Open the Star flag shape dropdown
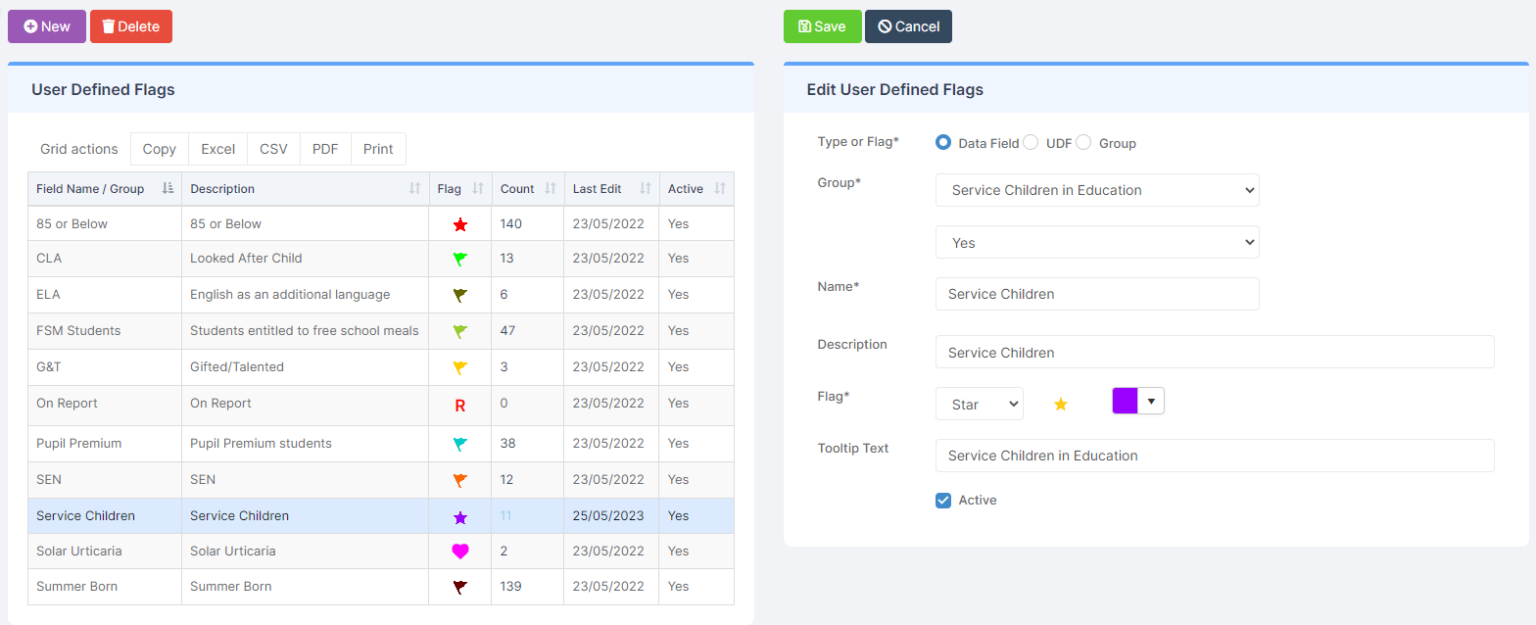The width and height of the screenshot is (1536, 625). click(x=979, y=403)
